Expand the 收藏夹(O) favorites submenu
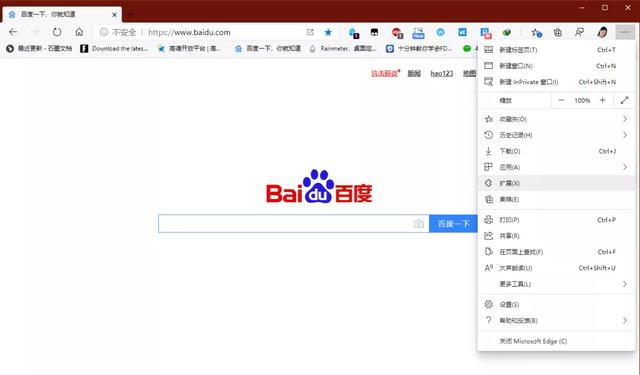This screenshot has width=640, height=375. 556,119
